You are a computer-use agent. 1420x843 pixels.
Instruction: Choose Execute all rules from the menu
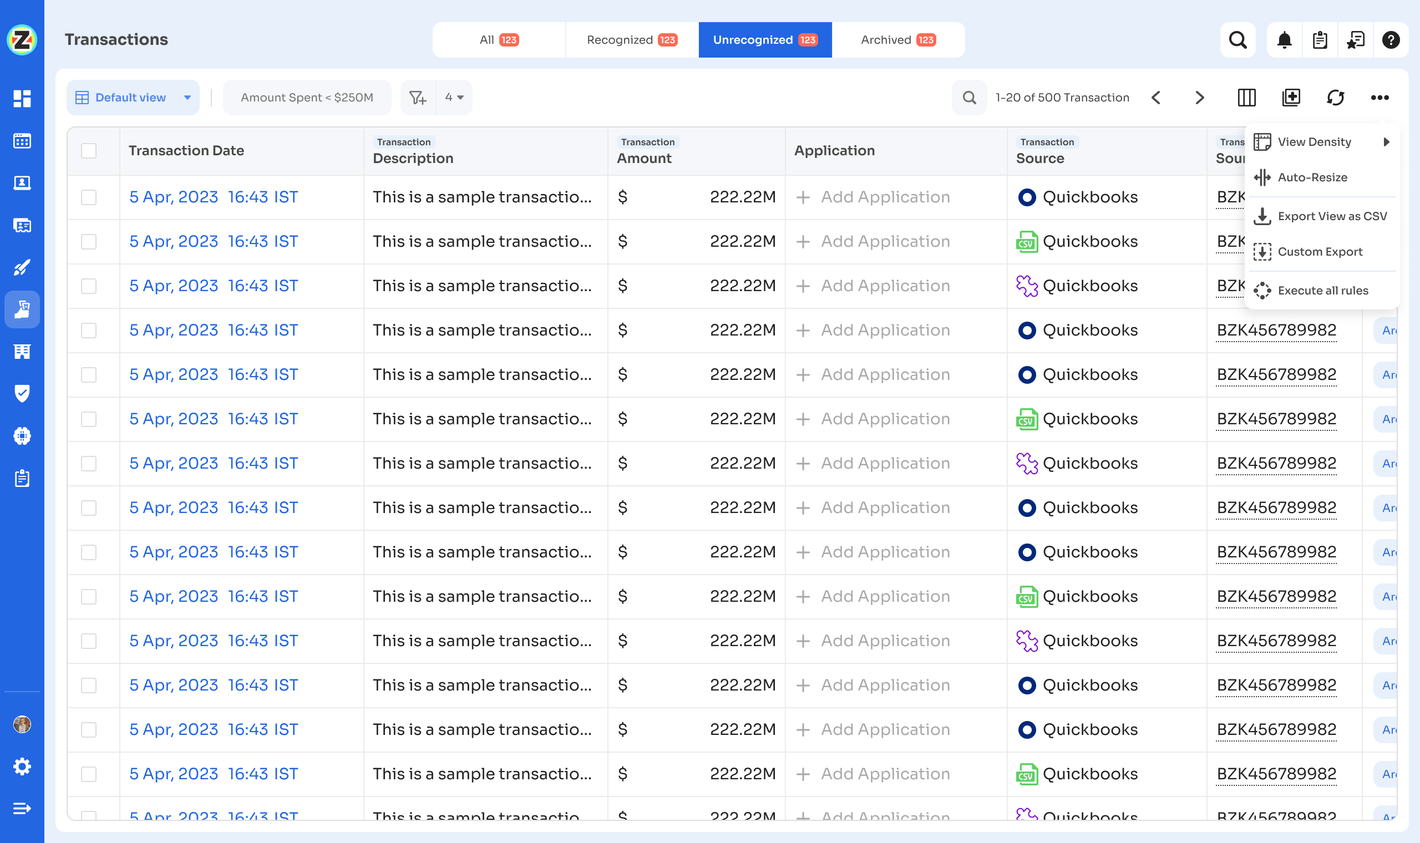click(1322, 291)
